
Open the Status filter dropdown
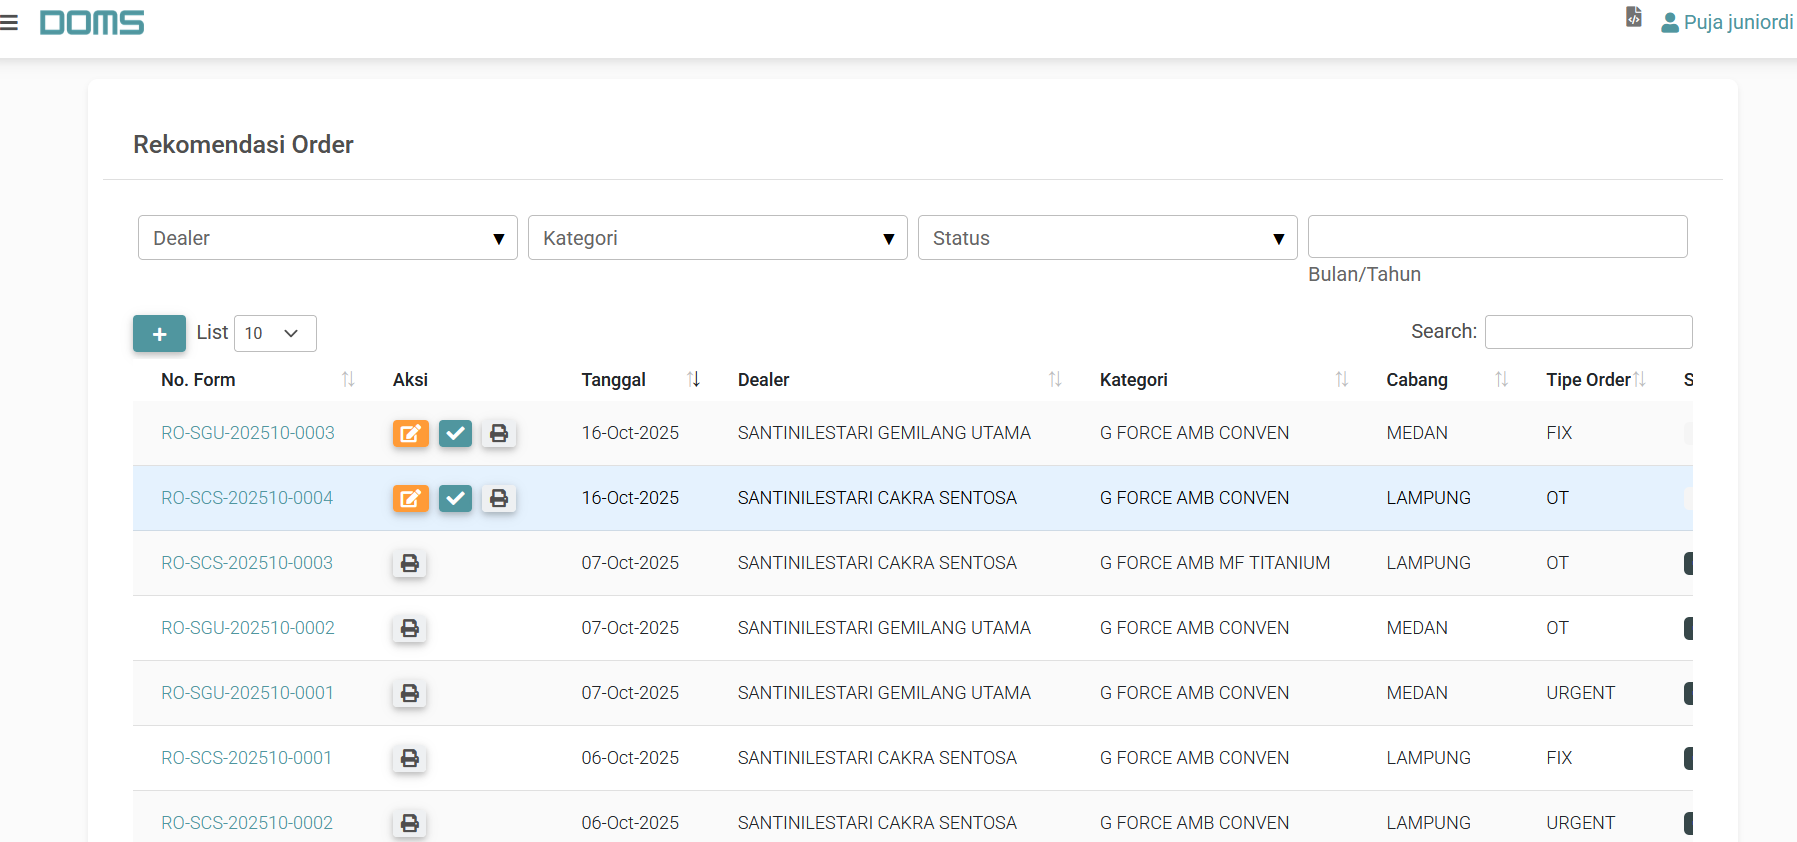point(1107,238)
